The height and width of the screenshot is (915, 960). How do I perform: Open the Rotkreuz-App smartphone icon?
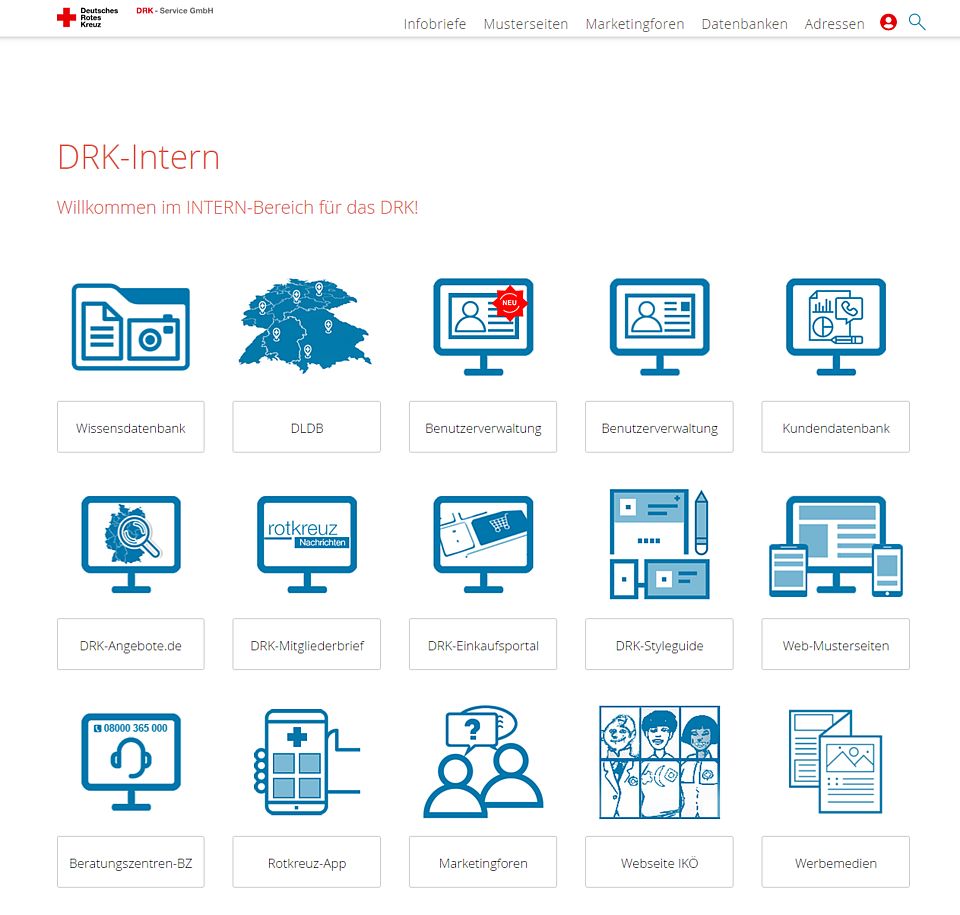click(x=306, y=761)
